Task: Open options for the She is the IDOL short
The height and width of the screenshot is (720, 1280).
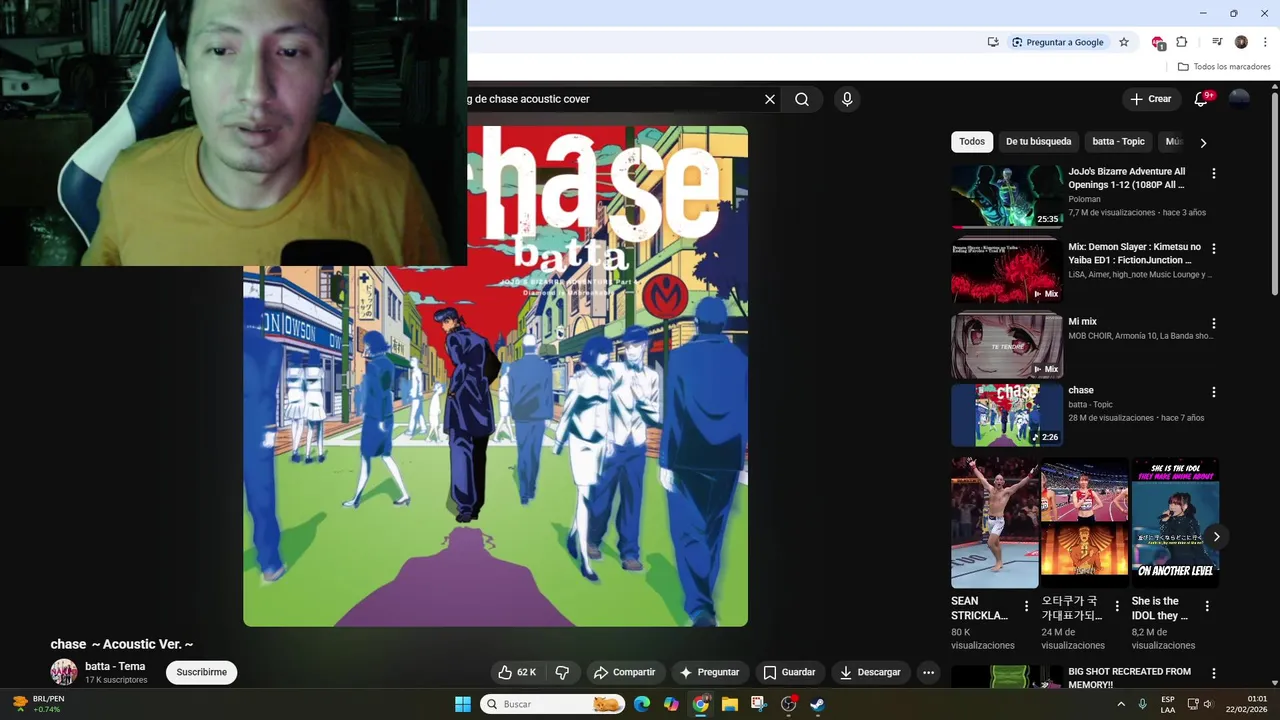Action: click(x=1207, y=606)
